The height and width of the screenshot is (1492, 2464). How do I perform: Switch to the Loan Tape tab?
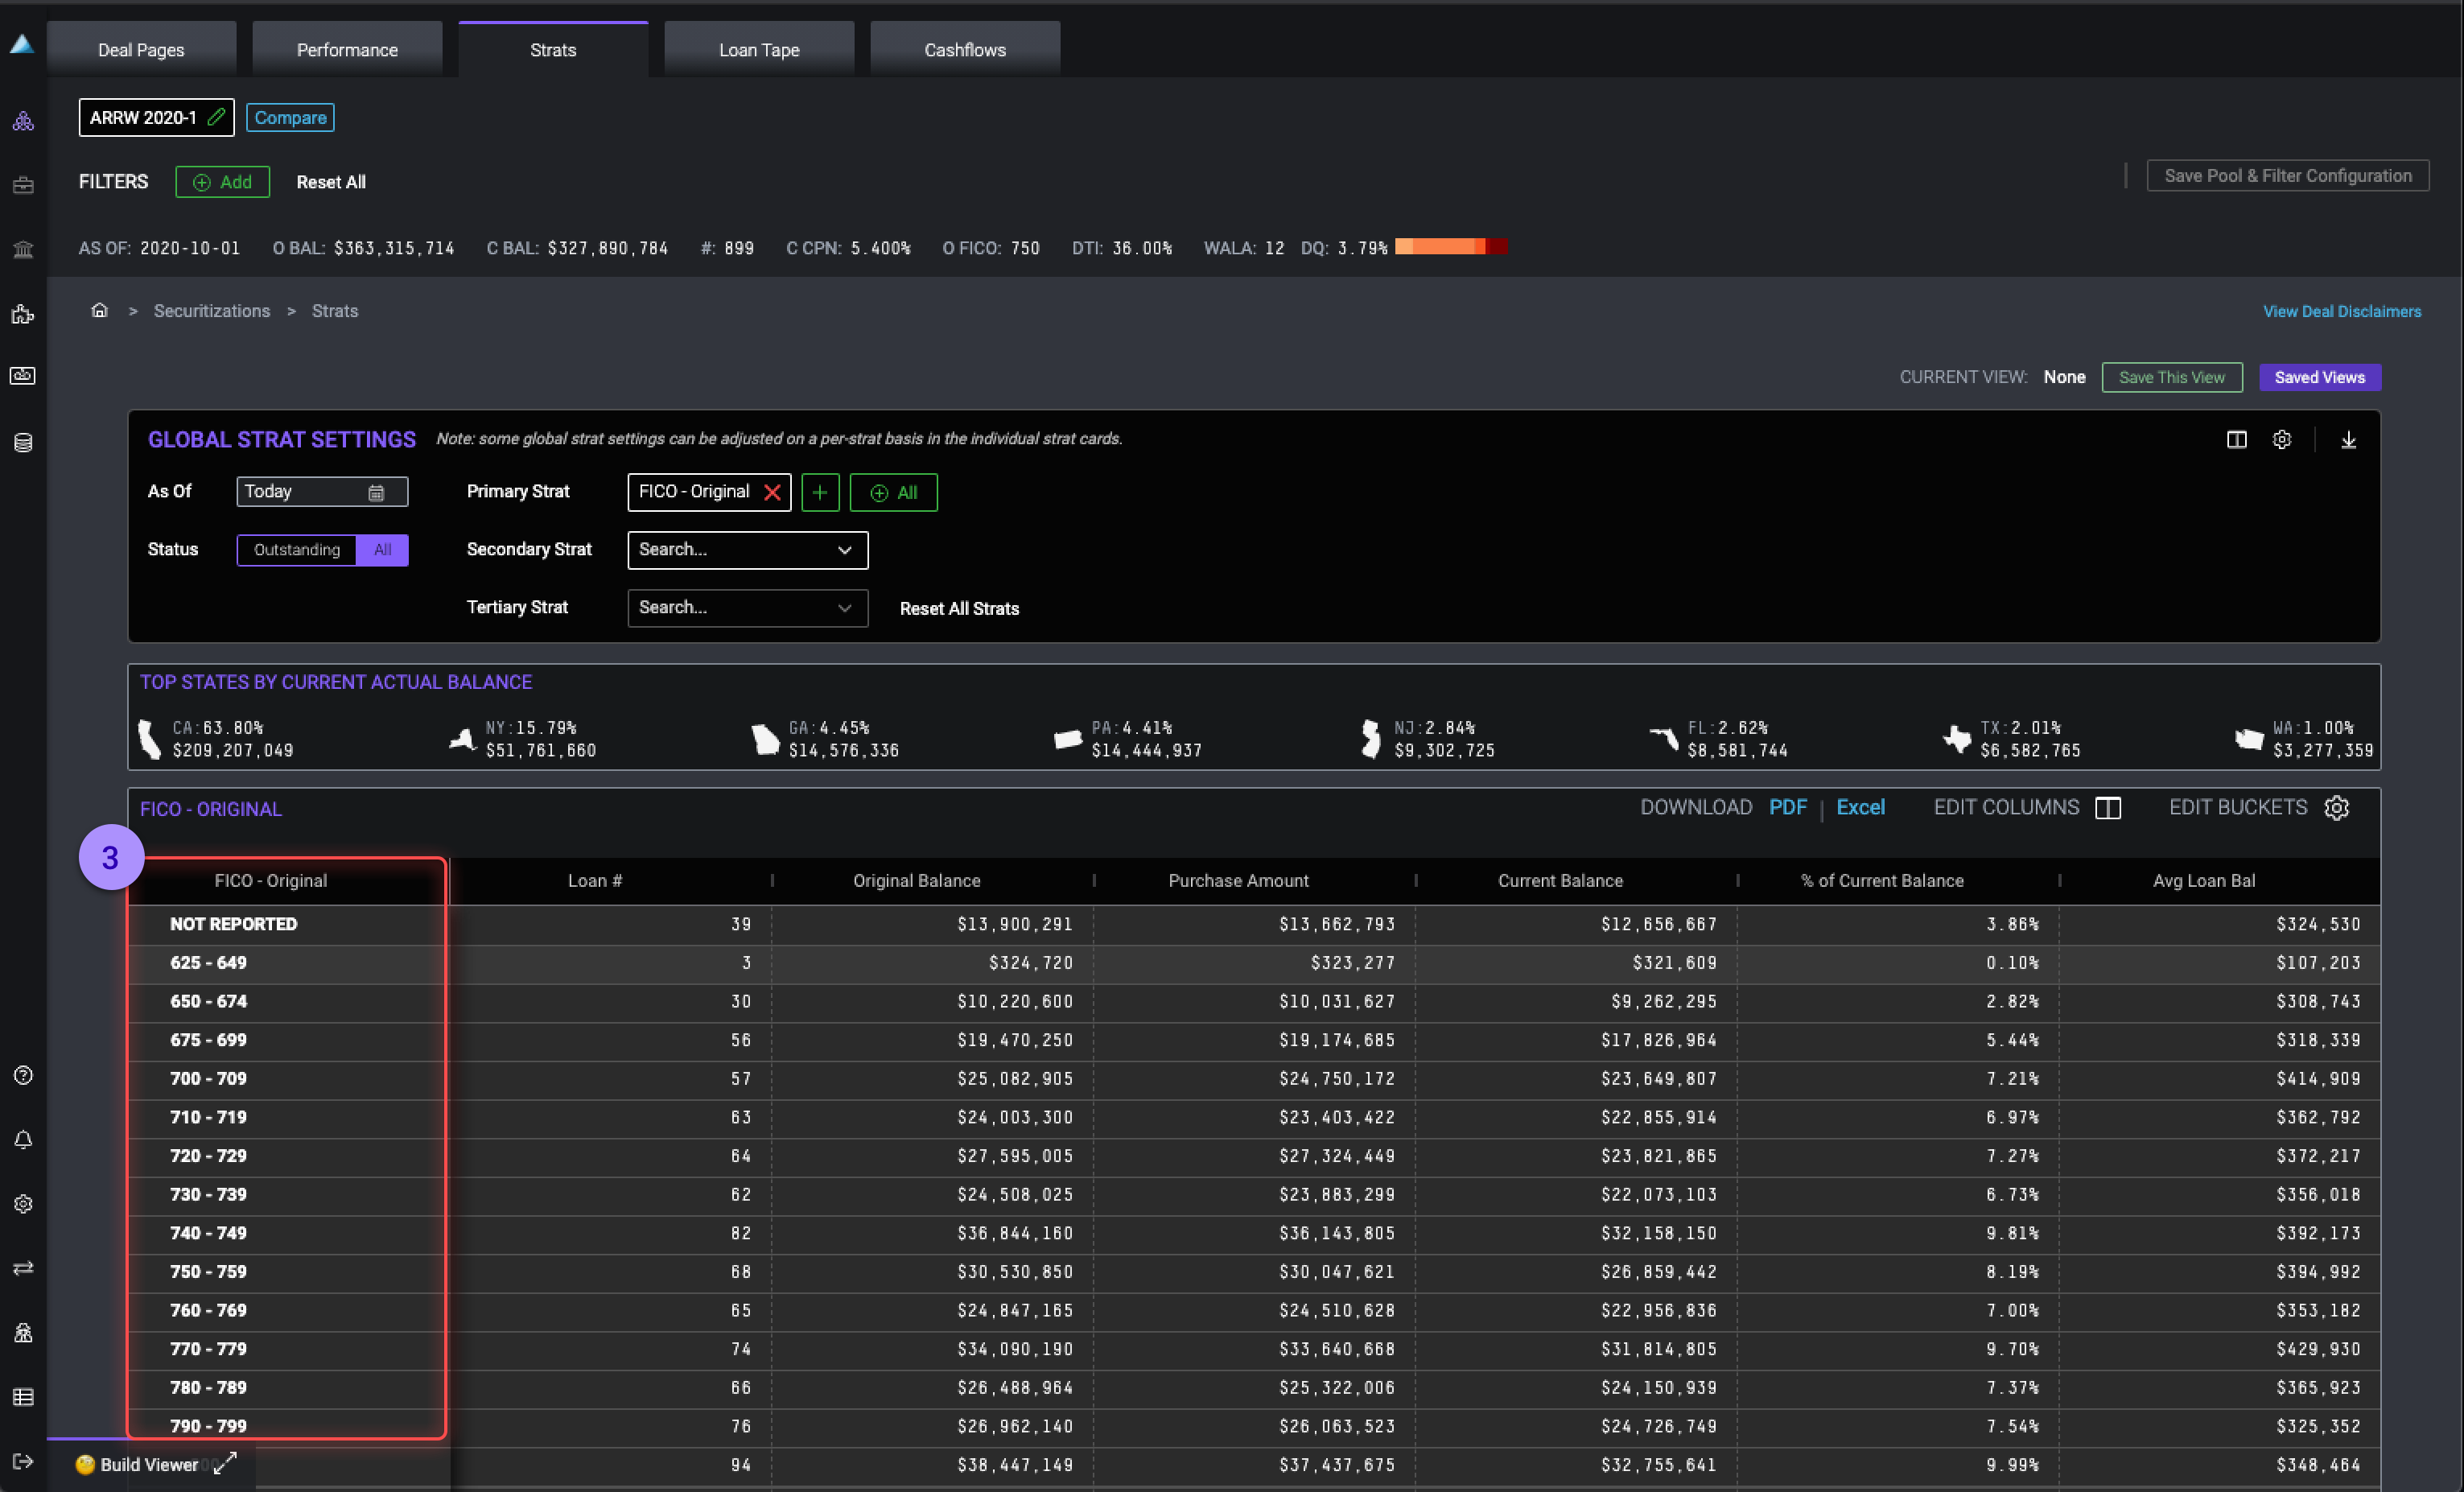pyautogui.click(x=758, y=50)
